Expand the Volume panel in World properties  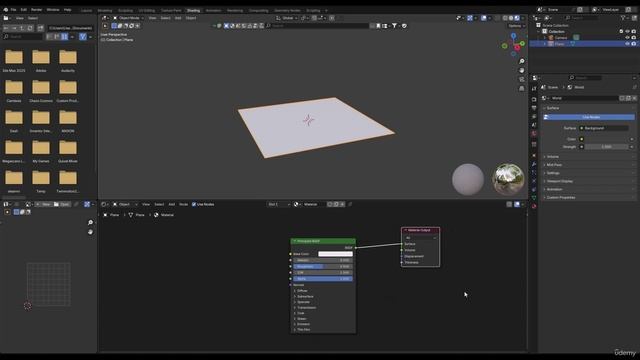coord(553,157)
